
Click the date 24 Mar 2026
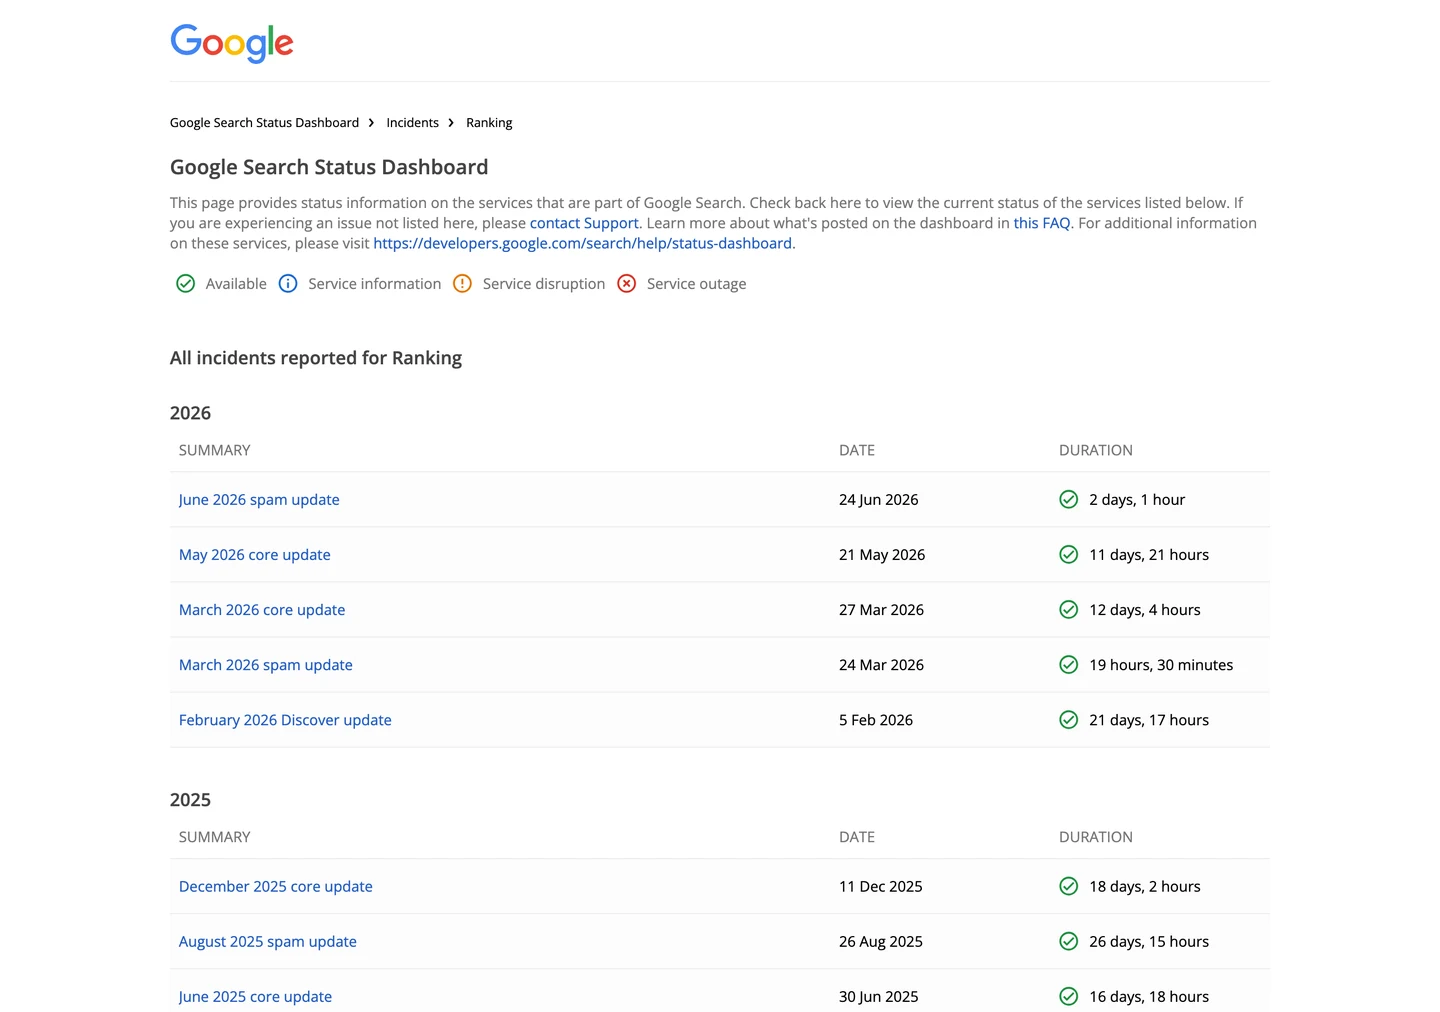(881, 665)
